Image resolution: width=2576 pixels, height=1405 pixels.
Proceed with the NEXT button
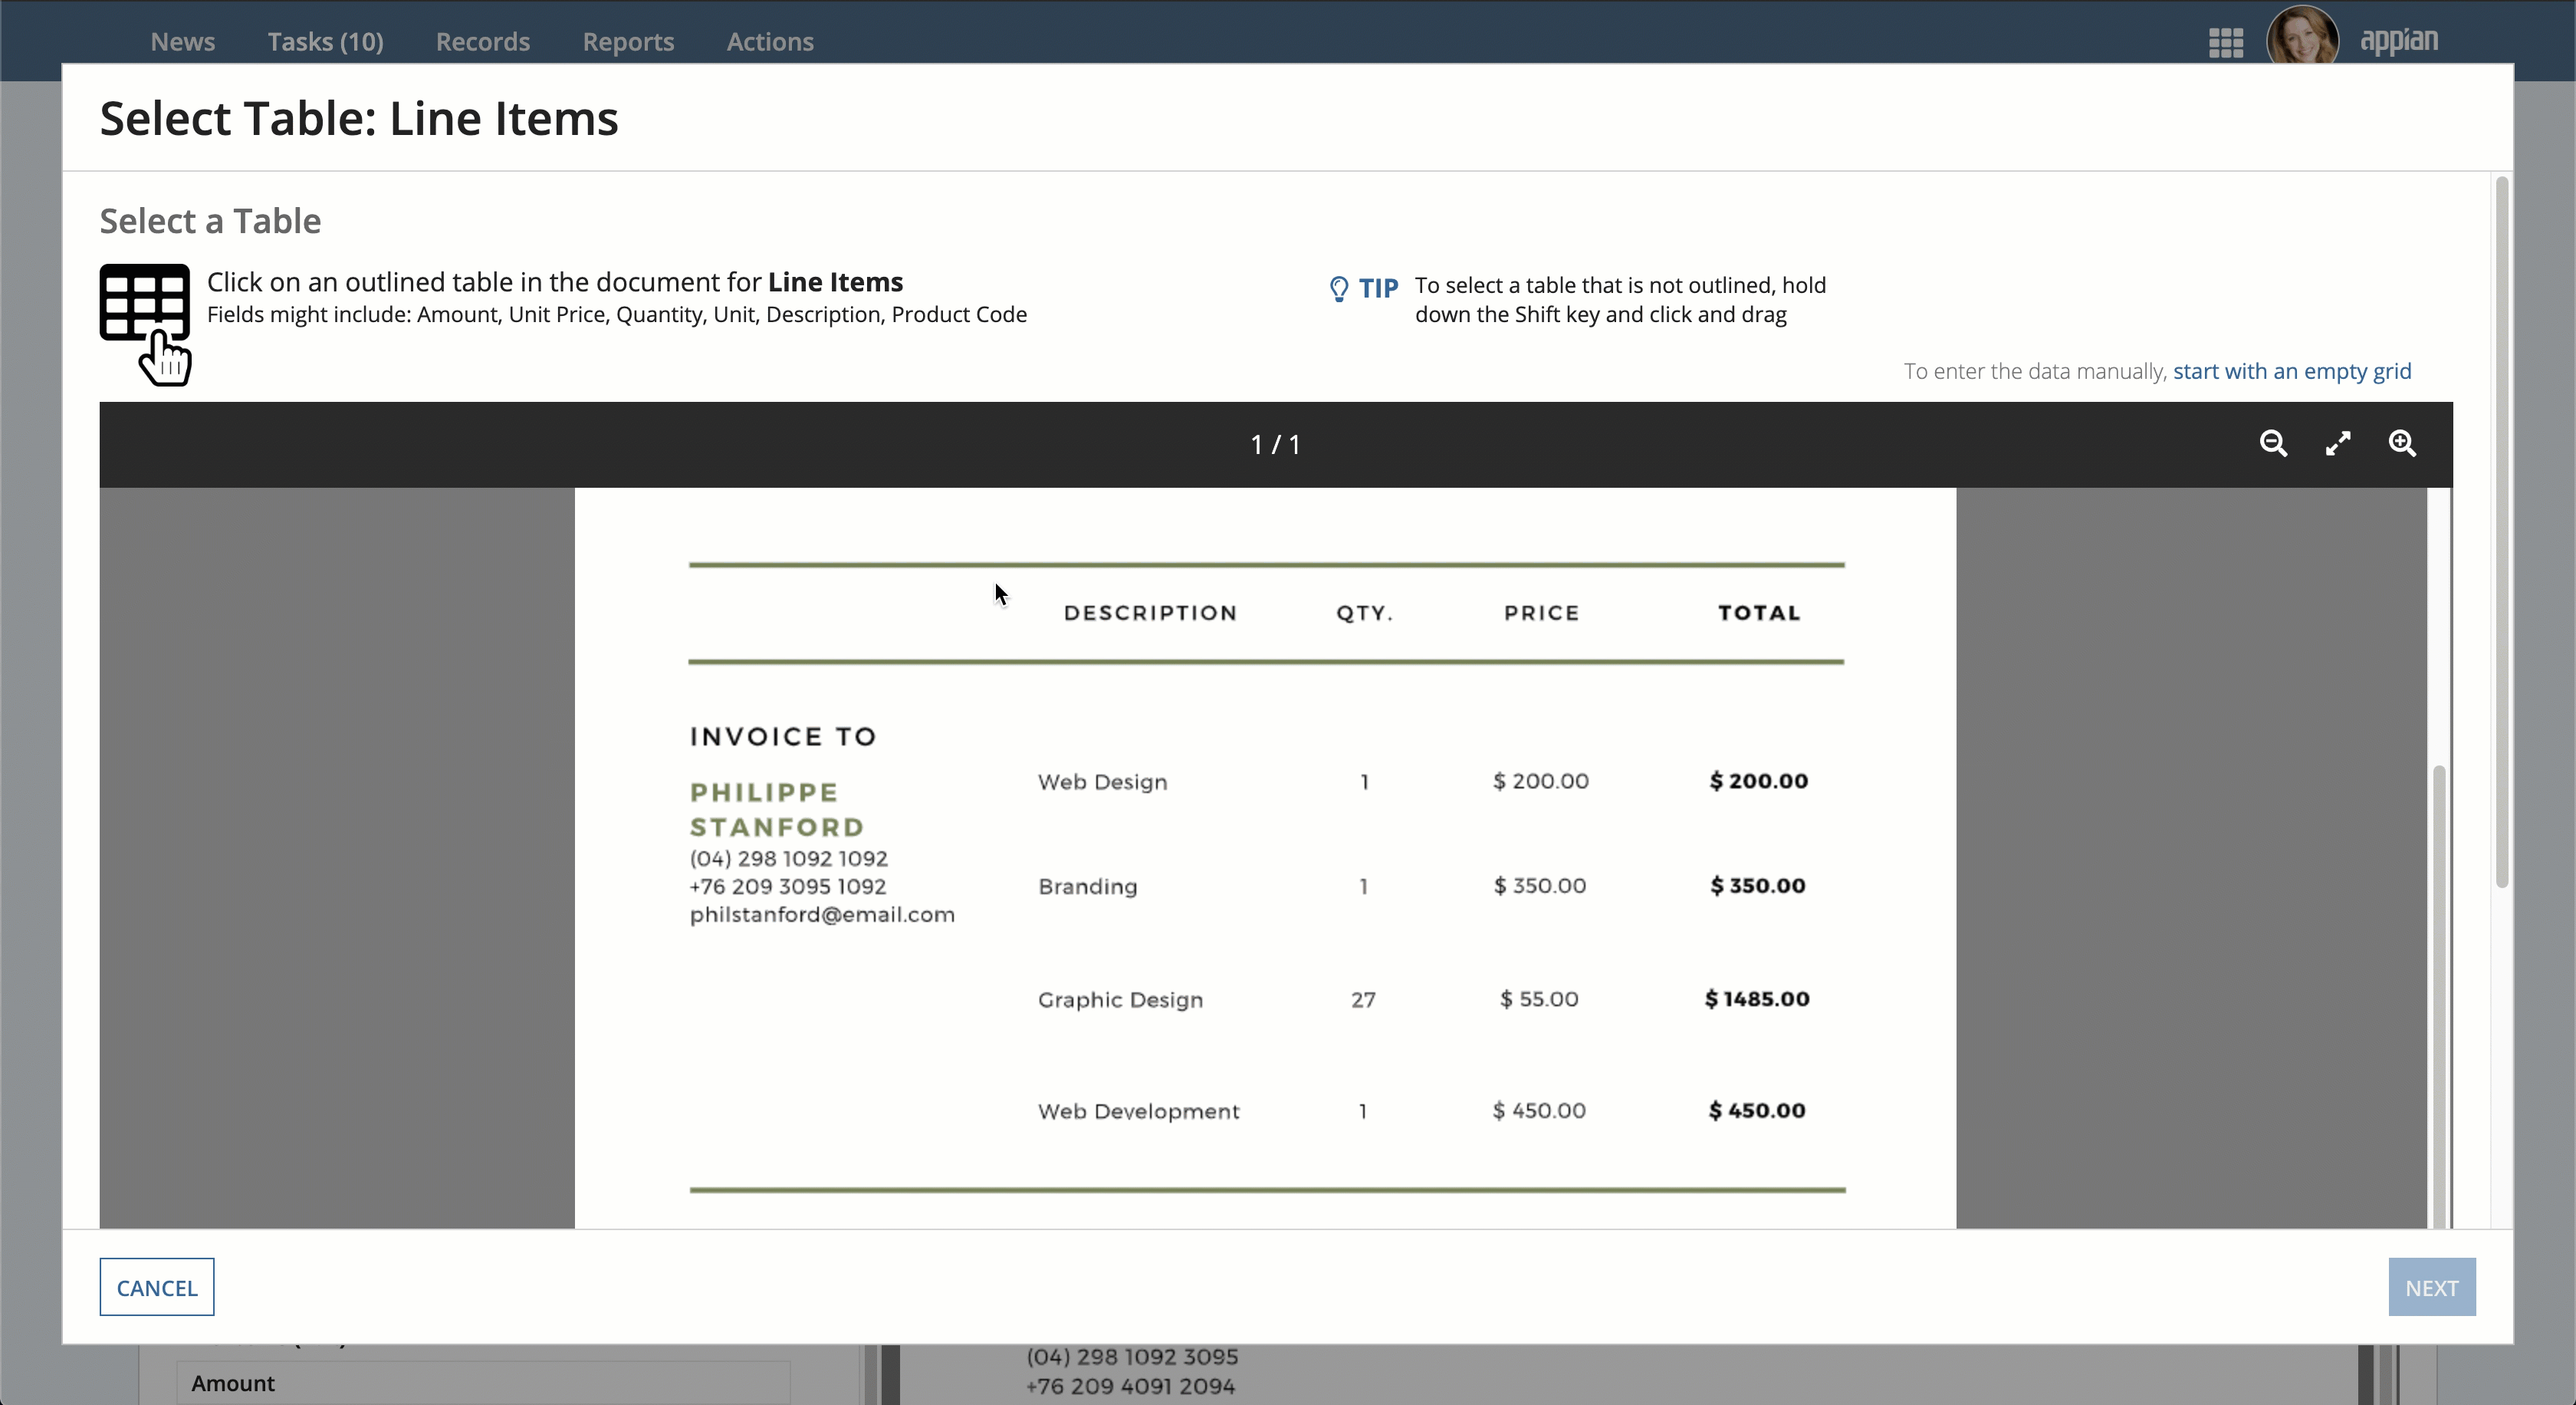(x=2431, y=1287)
